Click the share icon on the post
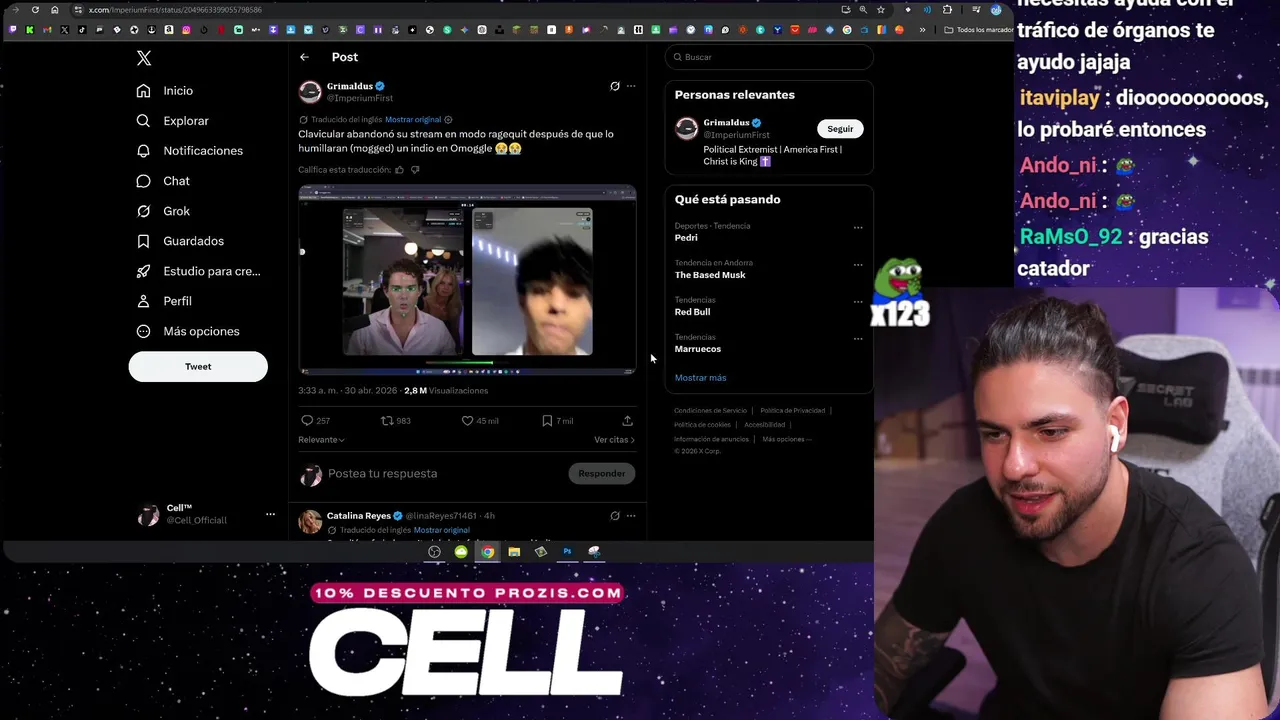1280x720 pixels. [x=627, y=421]
